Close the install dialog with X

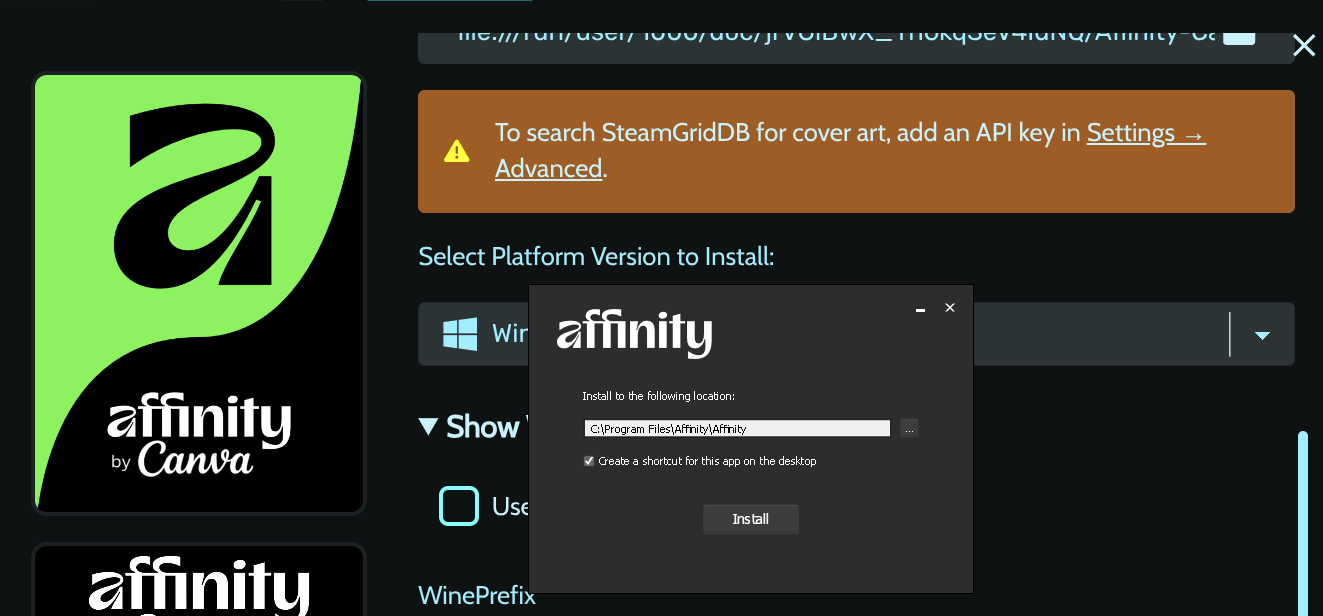[x=1304, y=45]
